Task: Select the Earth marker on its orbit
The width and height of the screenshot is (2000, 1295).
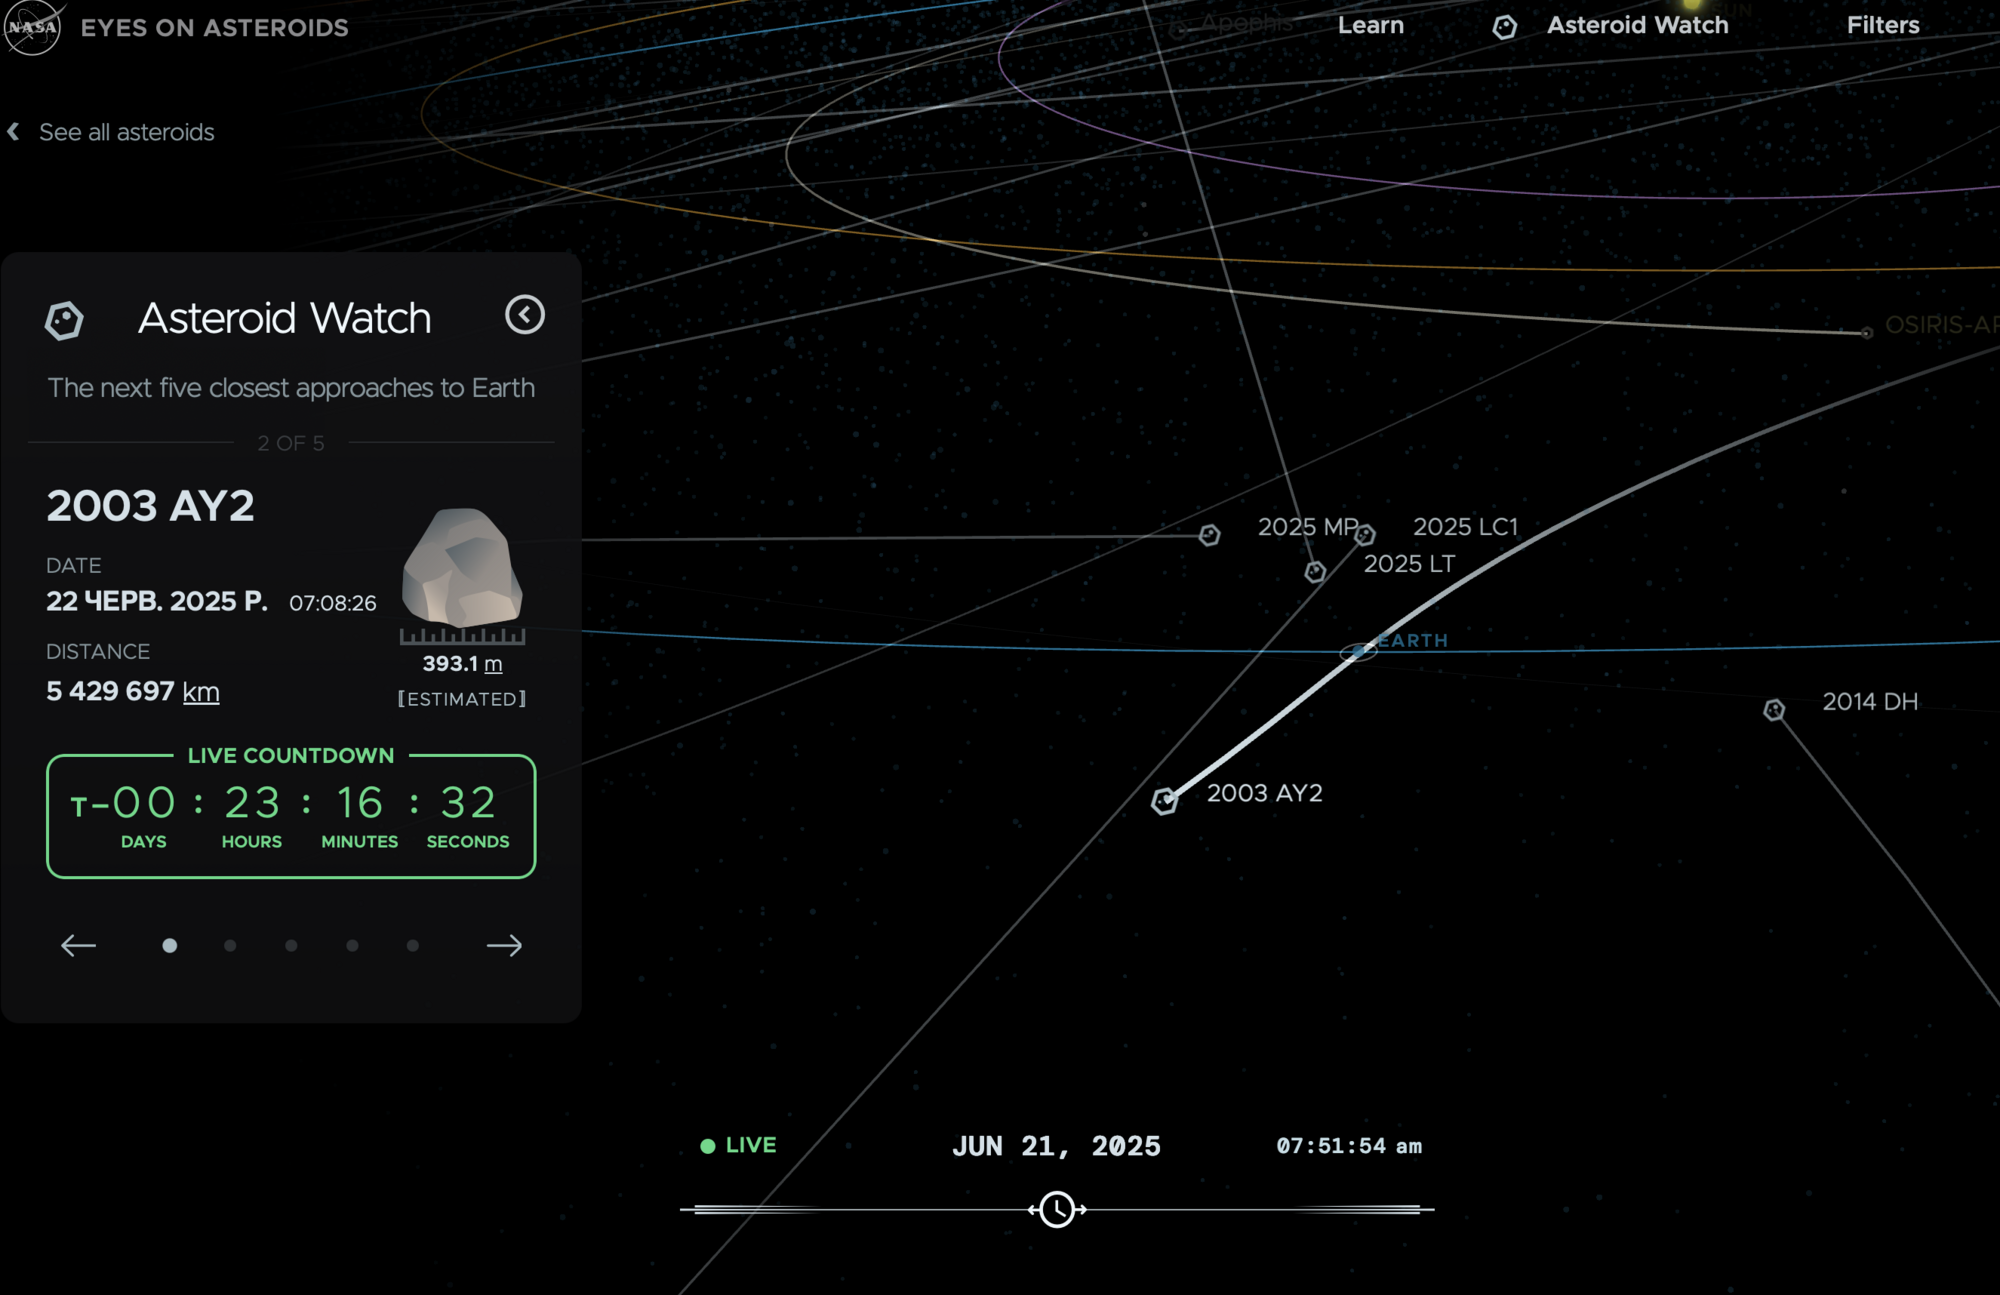Action: click(x=1358, y=651)
